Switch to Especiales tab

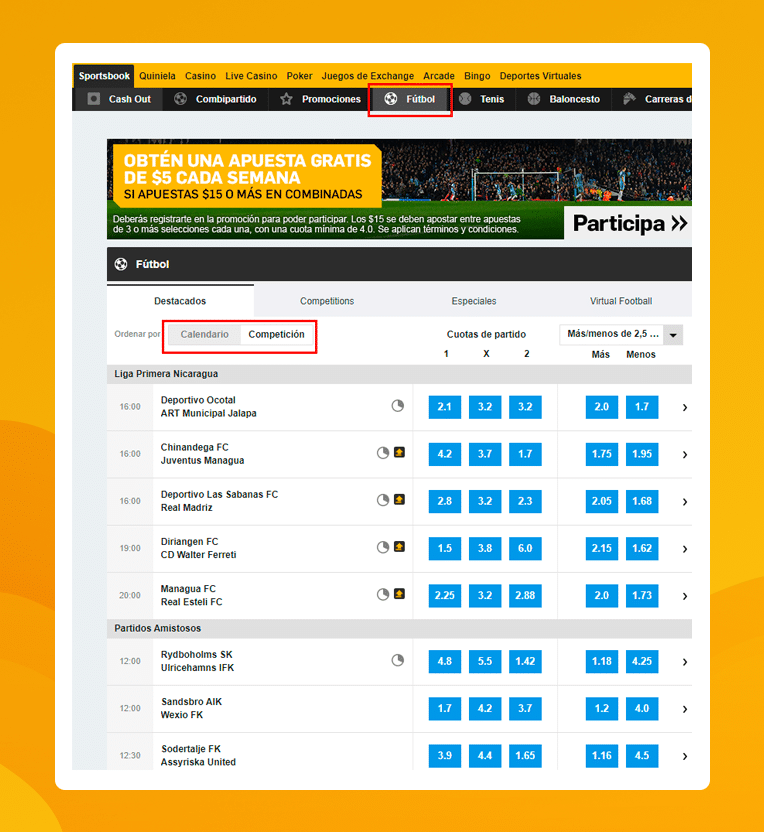(474, 301)
